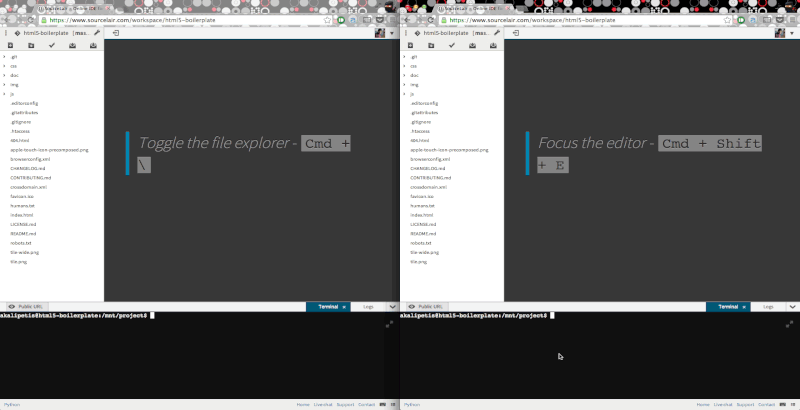Click the sidebar toggle icon in left window toolbar
Image resolution: width=800 pixels, height=410 pixels.
click(x=116, y=33)
